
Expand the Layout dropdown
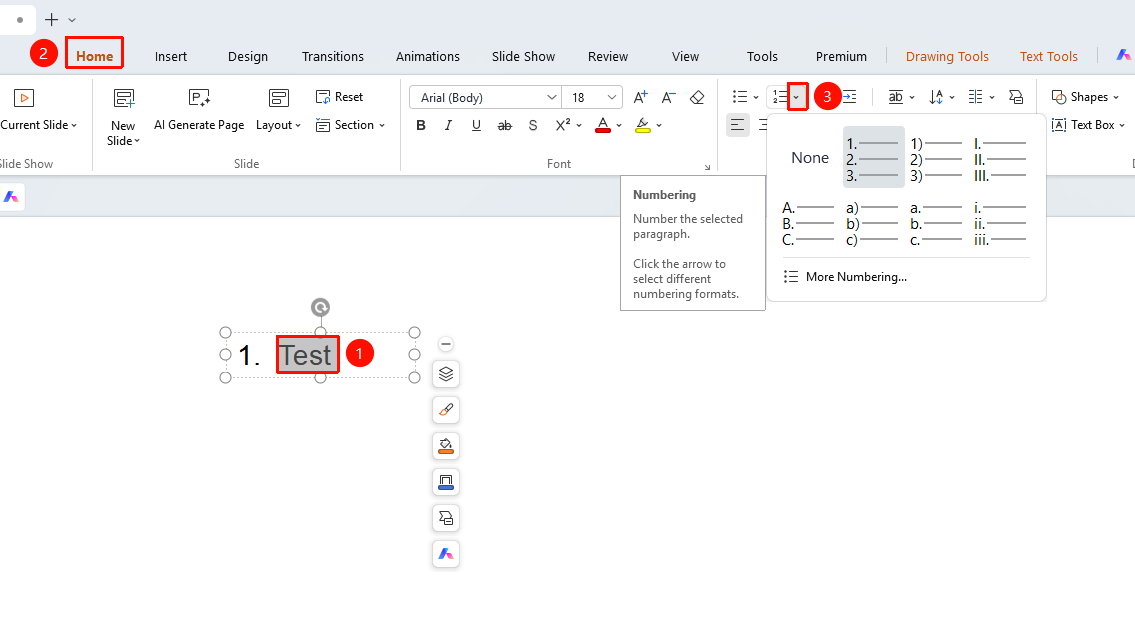coord(278,125)
